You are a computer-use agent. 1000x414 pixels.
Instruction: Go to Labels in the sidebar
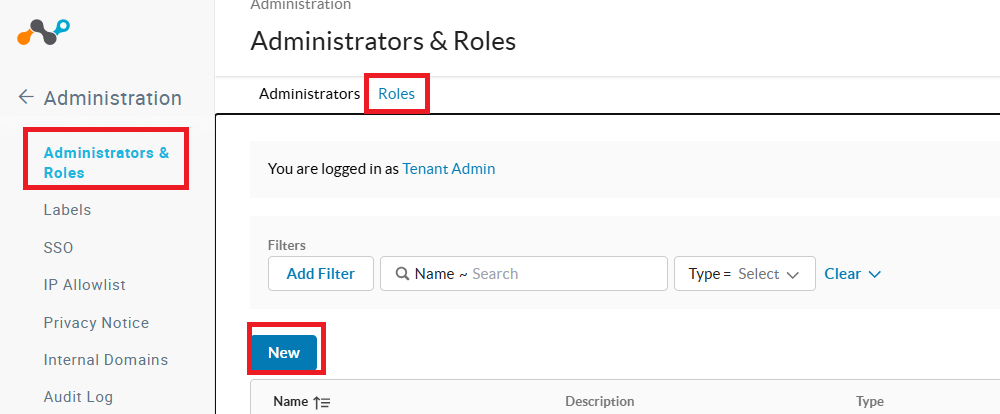67,210
